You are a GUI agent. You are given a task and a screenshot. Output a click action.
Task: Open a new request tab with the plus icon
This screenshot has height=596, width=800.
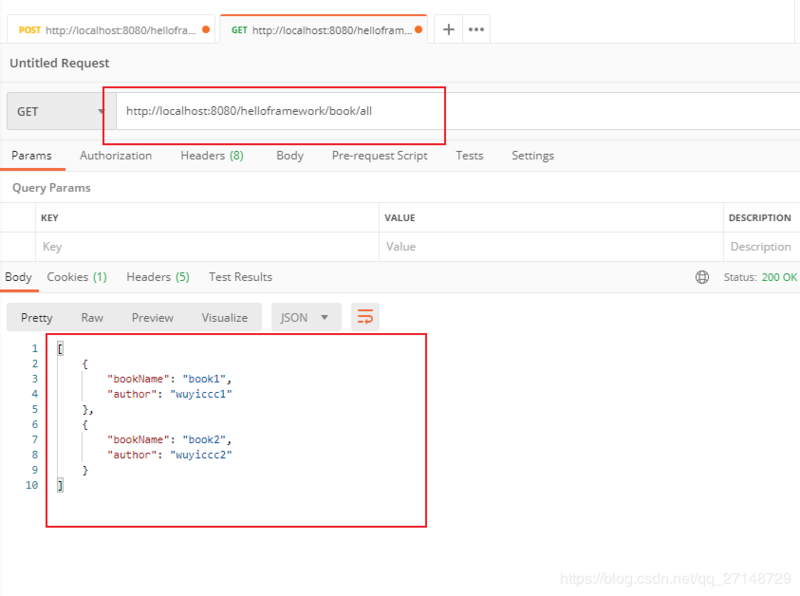(448, 29)
